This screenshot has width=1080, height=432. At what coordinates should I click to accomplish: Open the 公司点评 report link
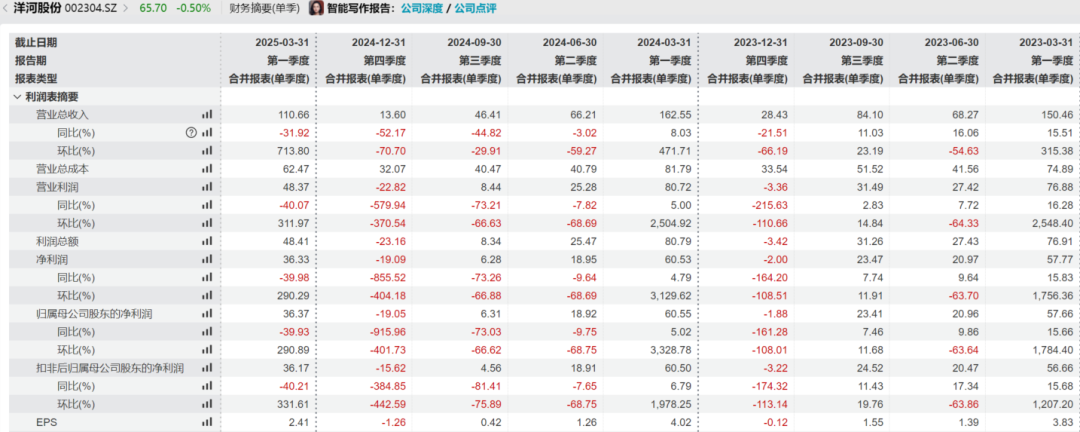coord(474,9)
